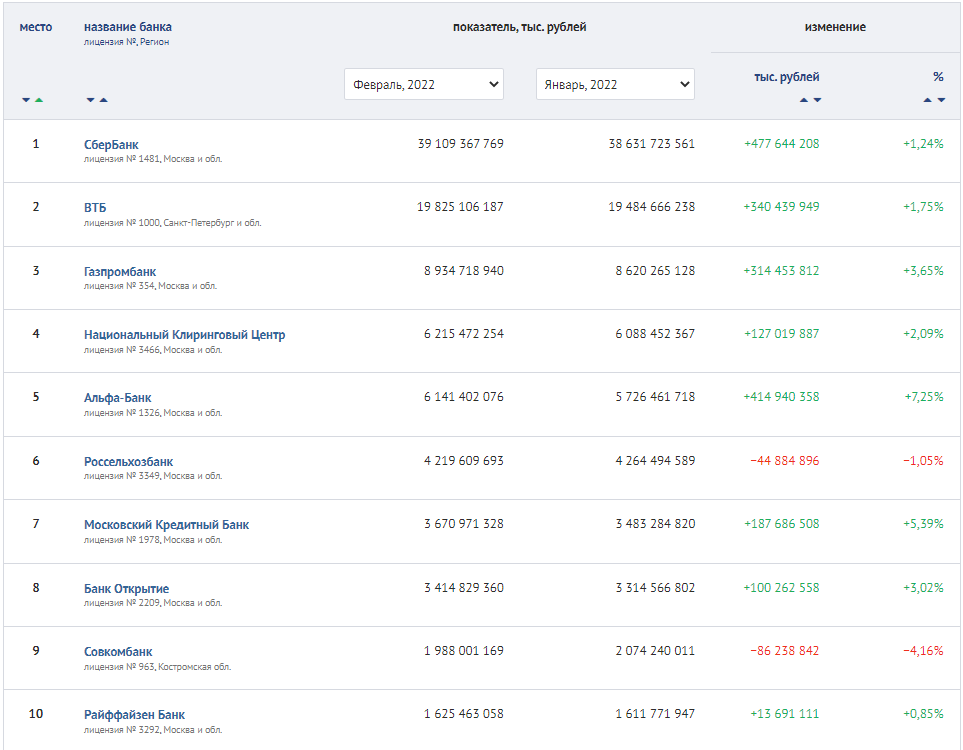Open the Февраль, 2022 period dropdown
The width and height of the screenshot is (963, 750).
coord(424,85)
